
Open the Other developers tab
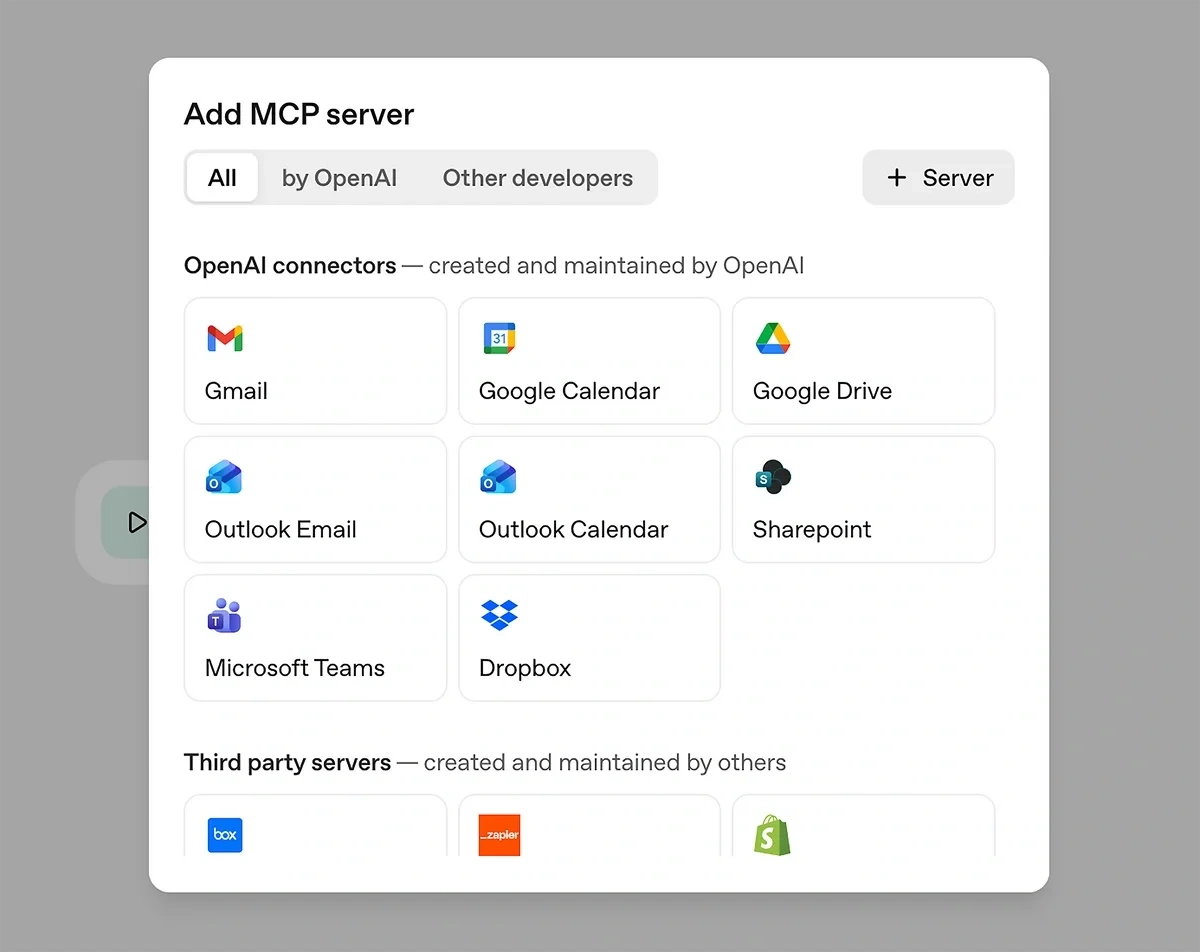pyautogui.click(x=537, y=177)
